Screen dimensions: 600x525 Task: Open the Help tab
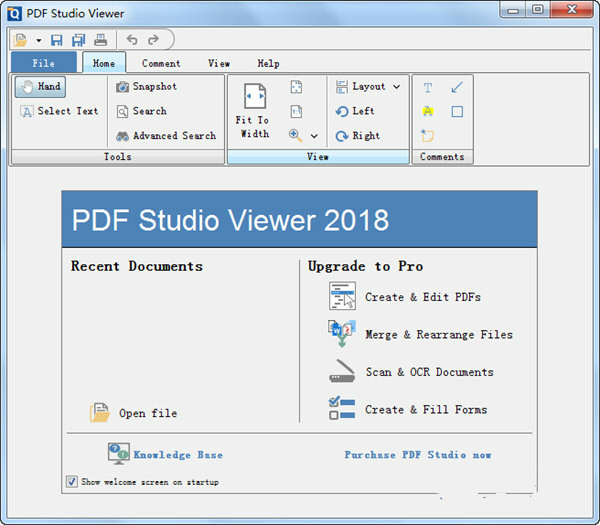tap(268, 63)
